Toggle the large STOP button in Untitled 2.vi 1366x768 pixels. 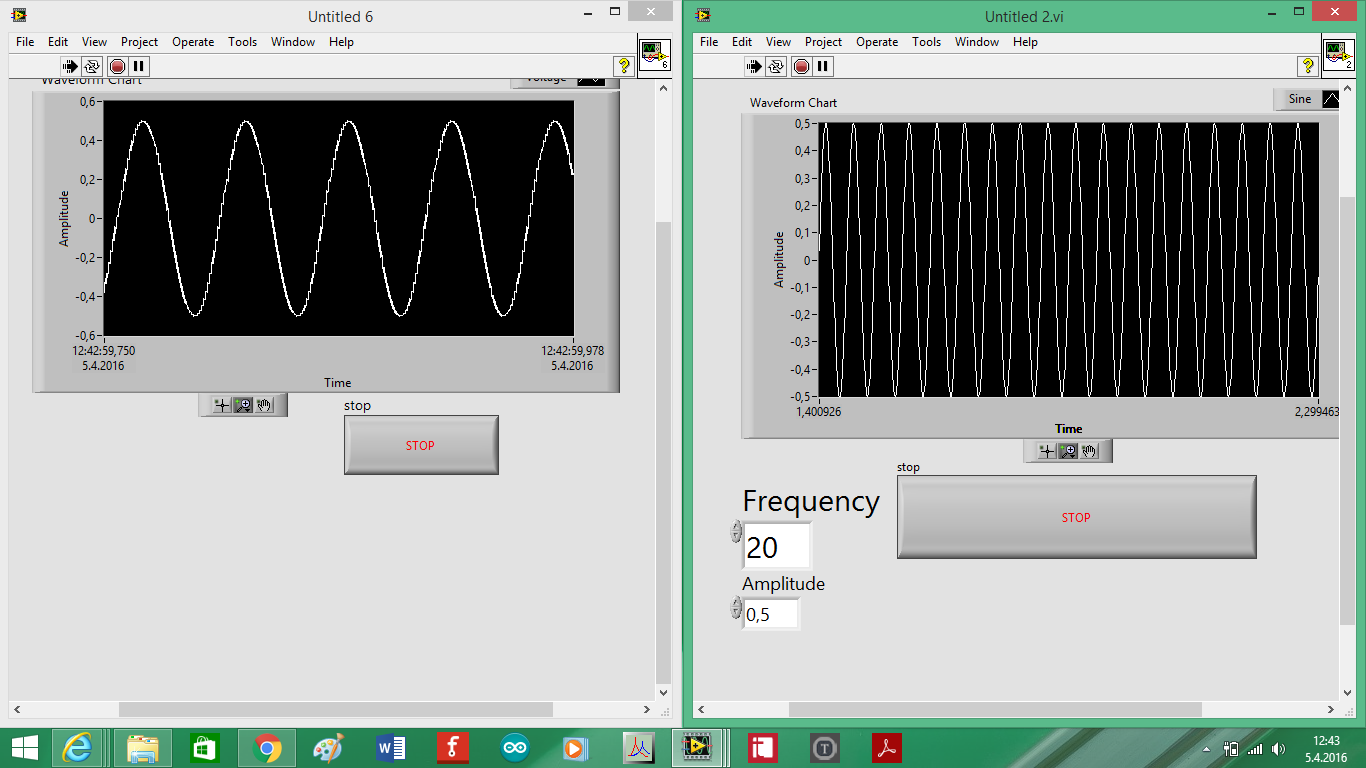click(x=1076, y=517)
